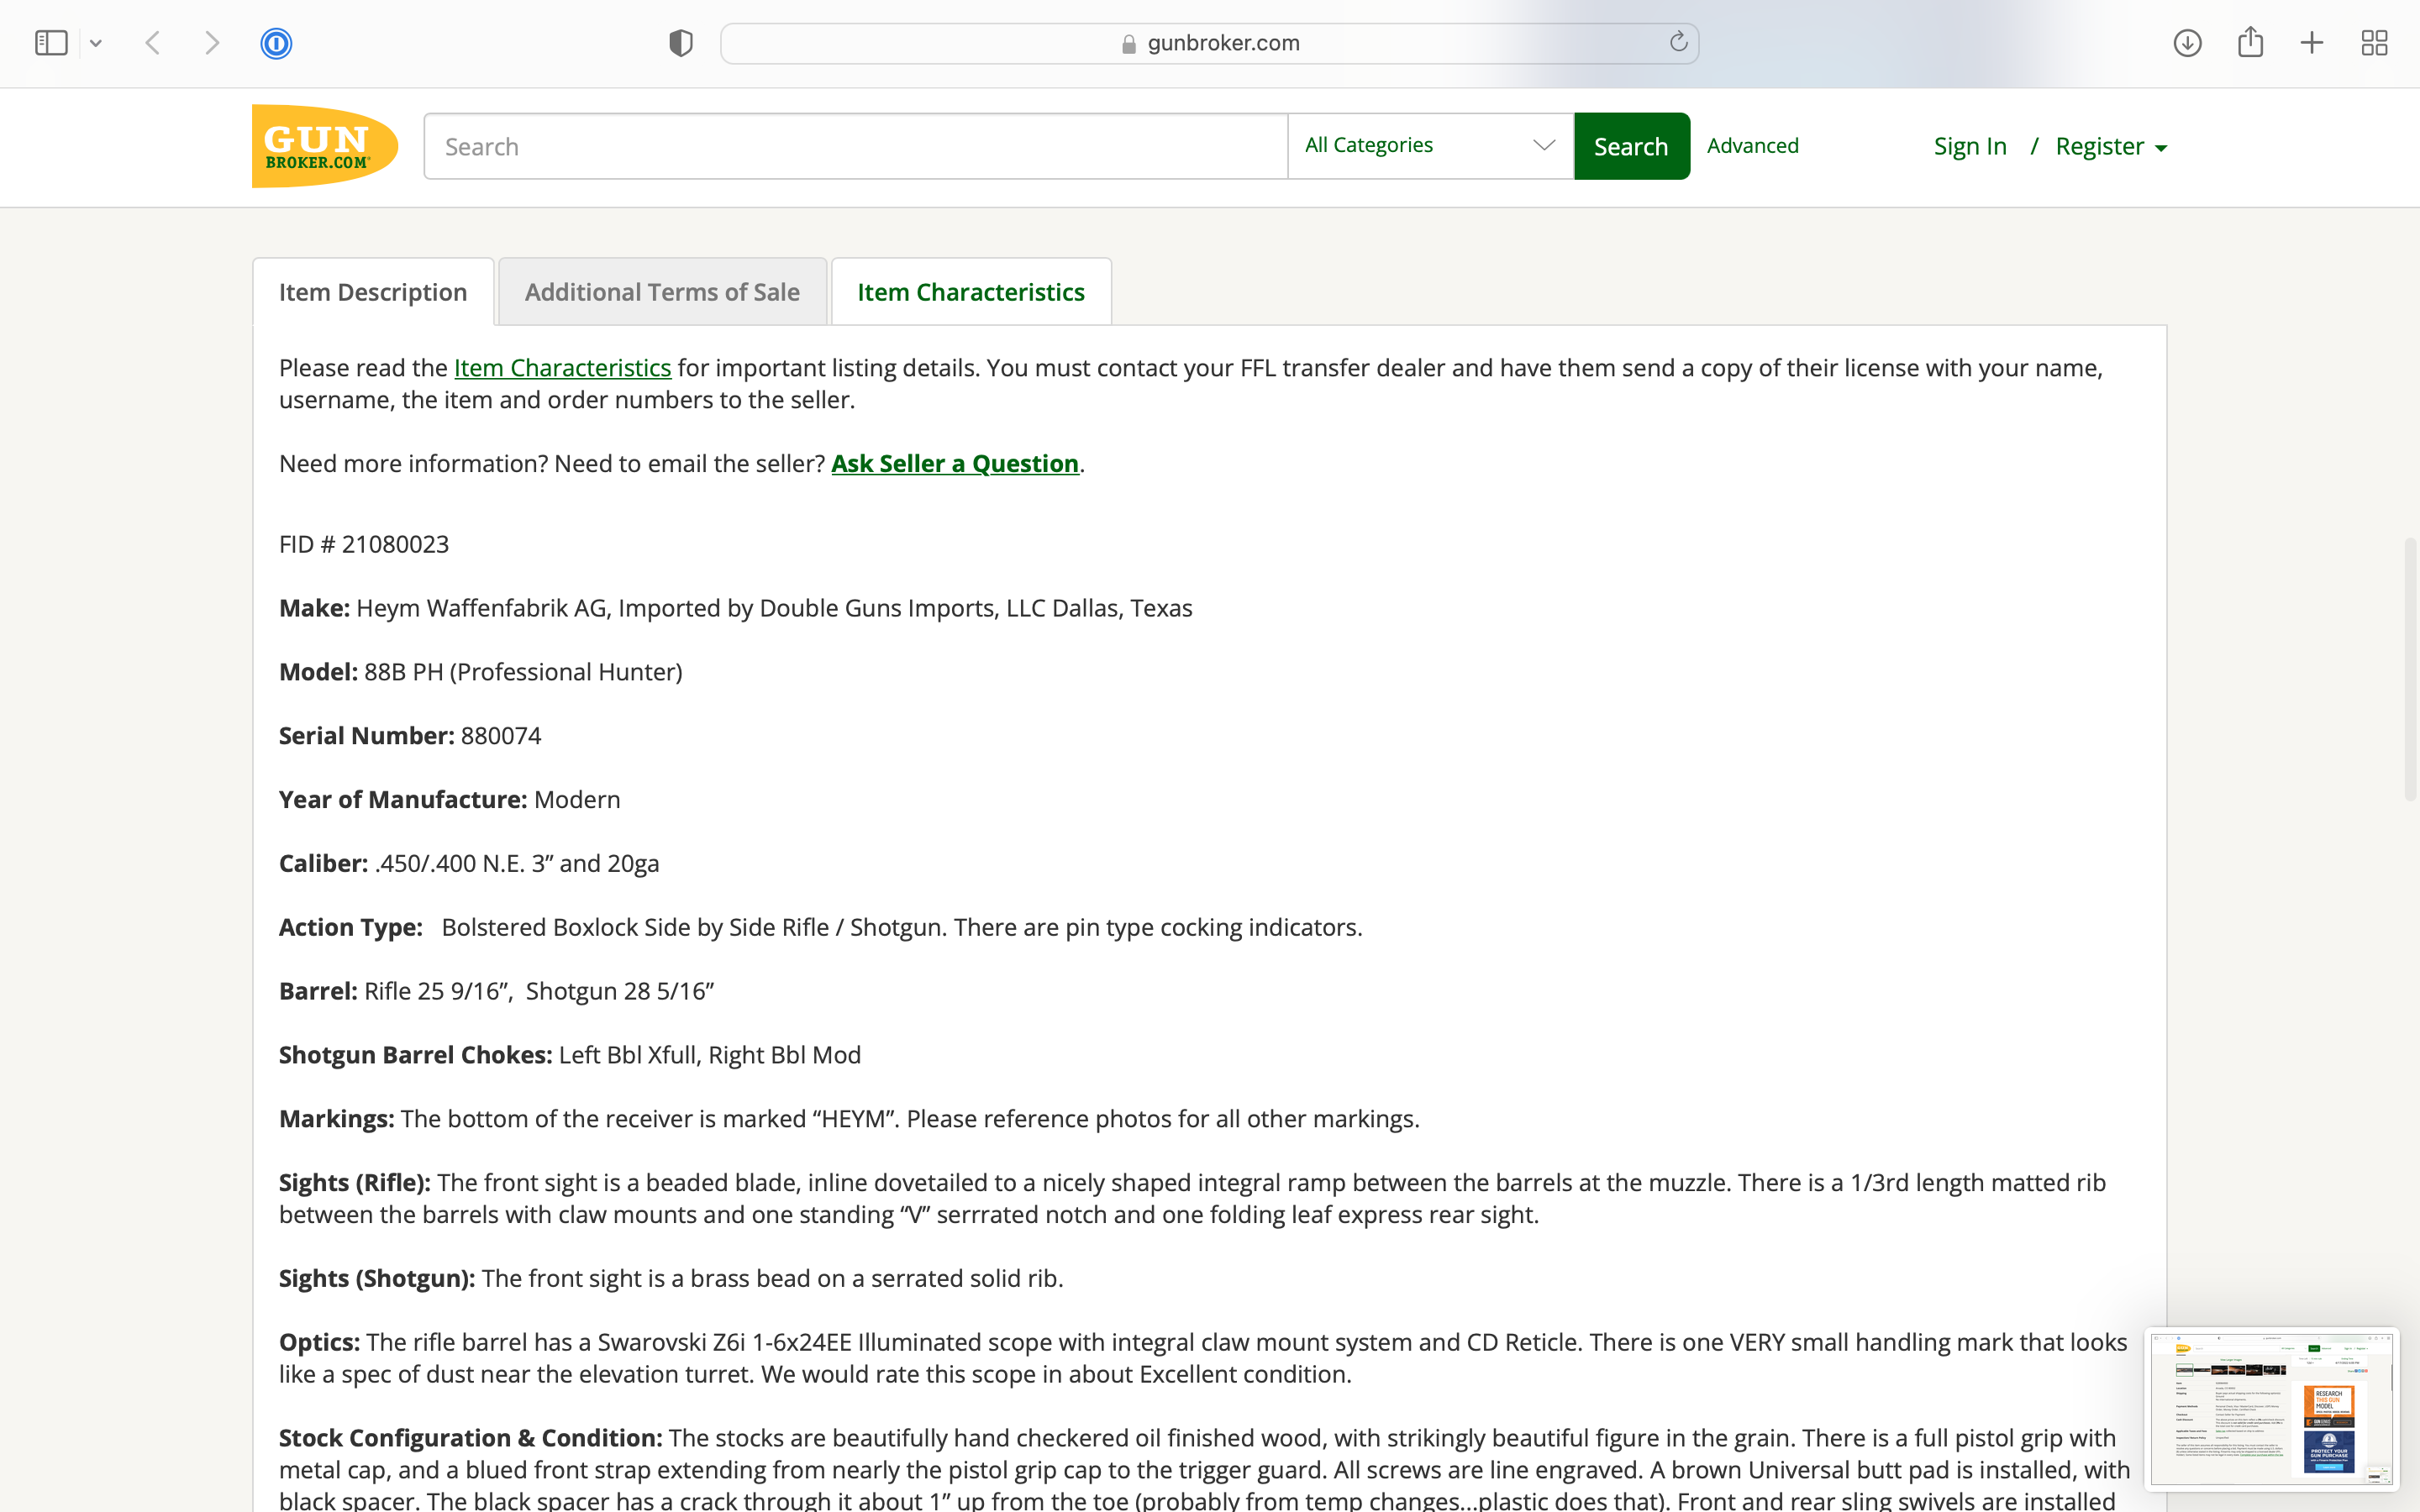Open the Sign In link
This screenshot has width=2420, height=1512.
[x=1970, y=146]
